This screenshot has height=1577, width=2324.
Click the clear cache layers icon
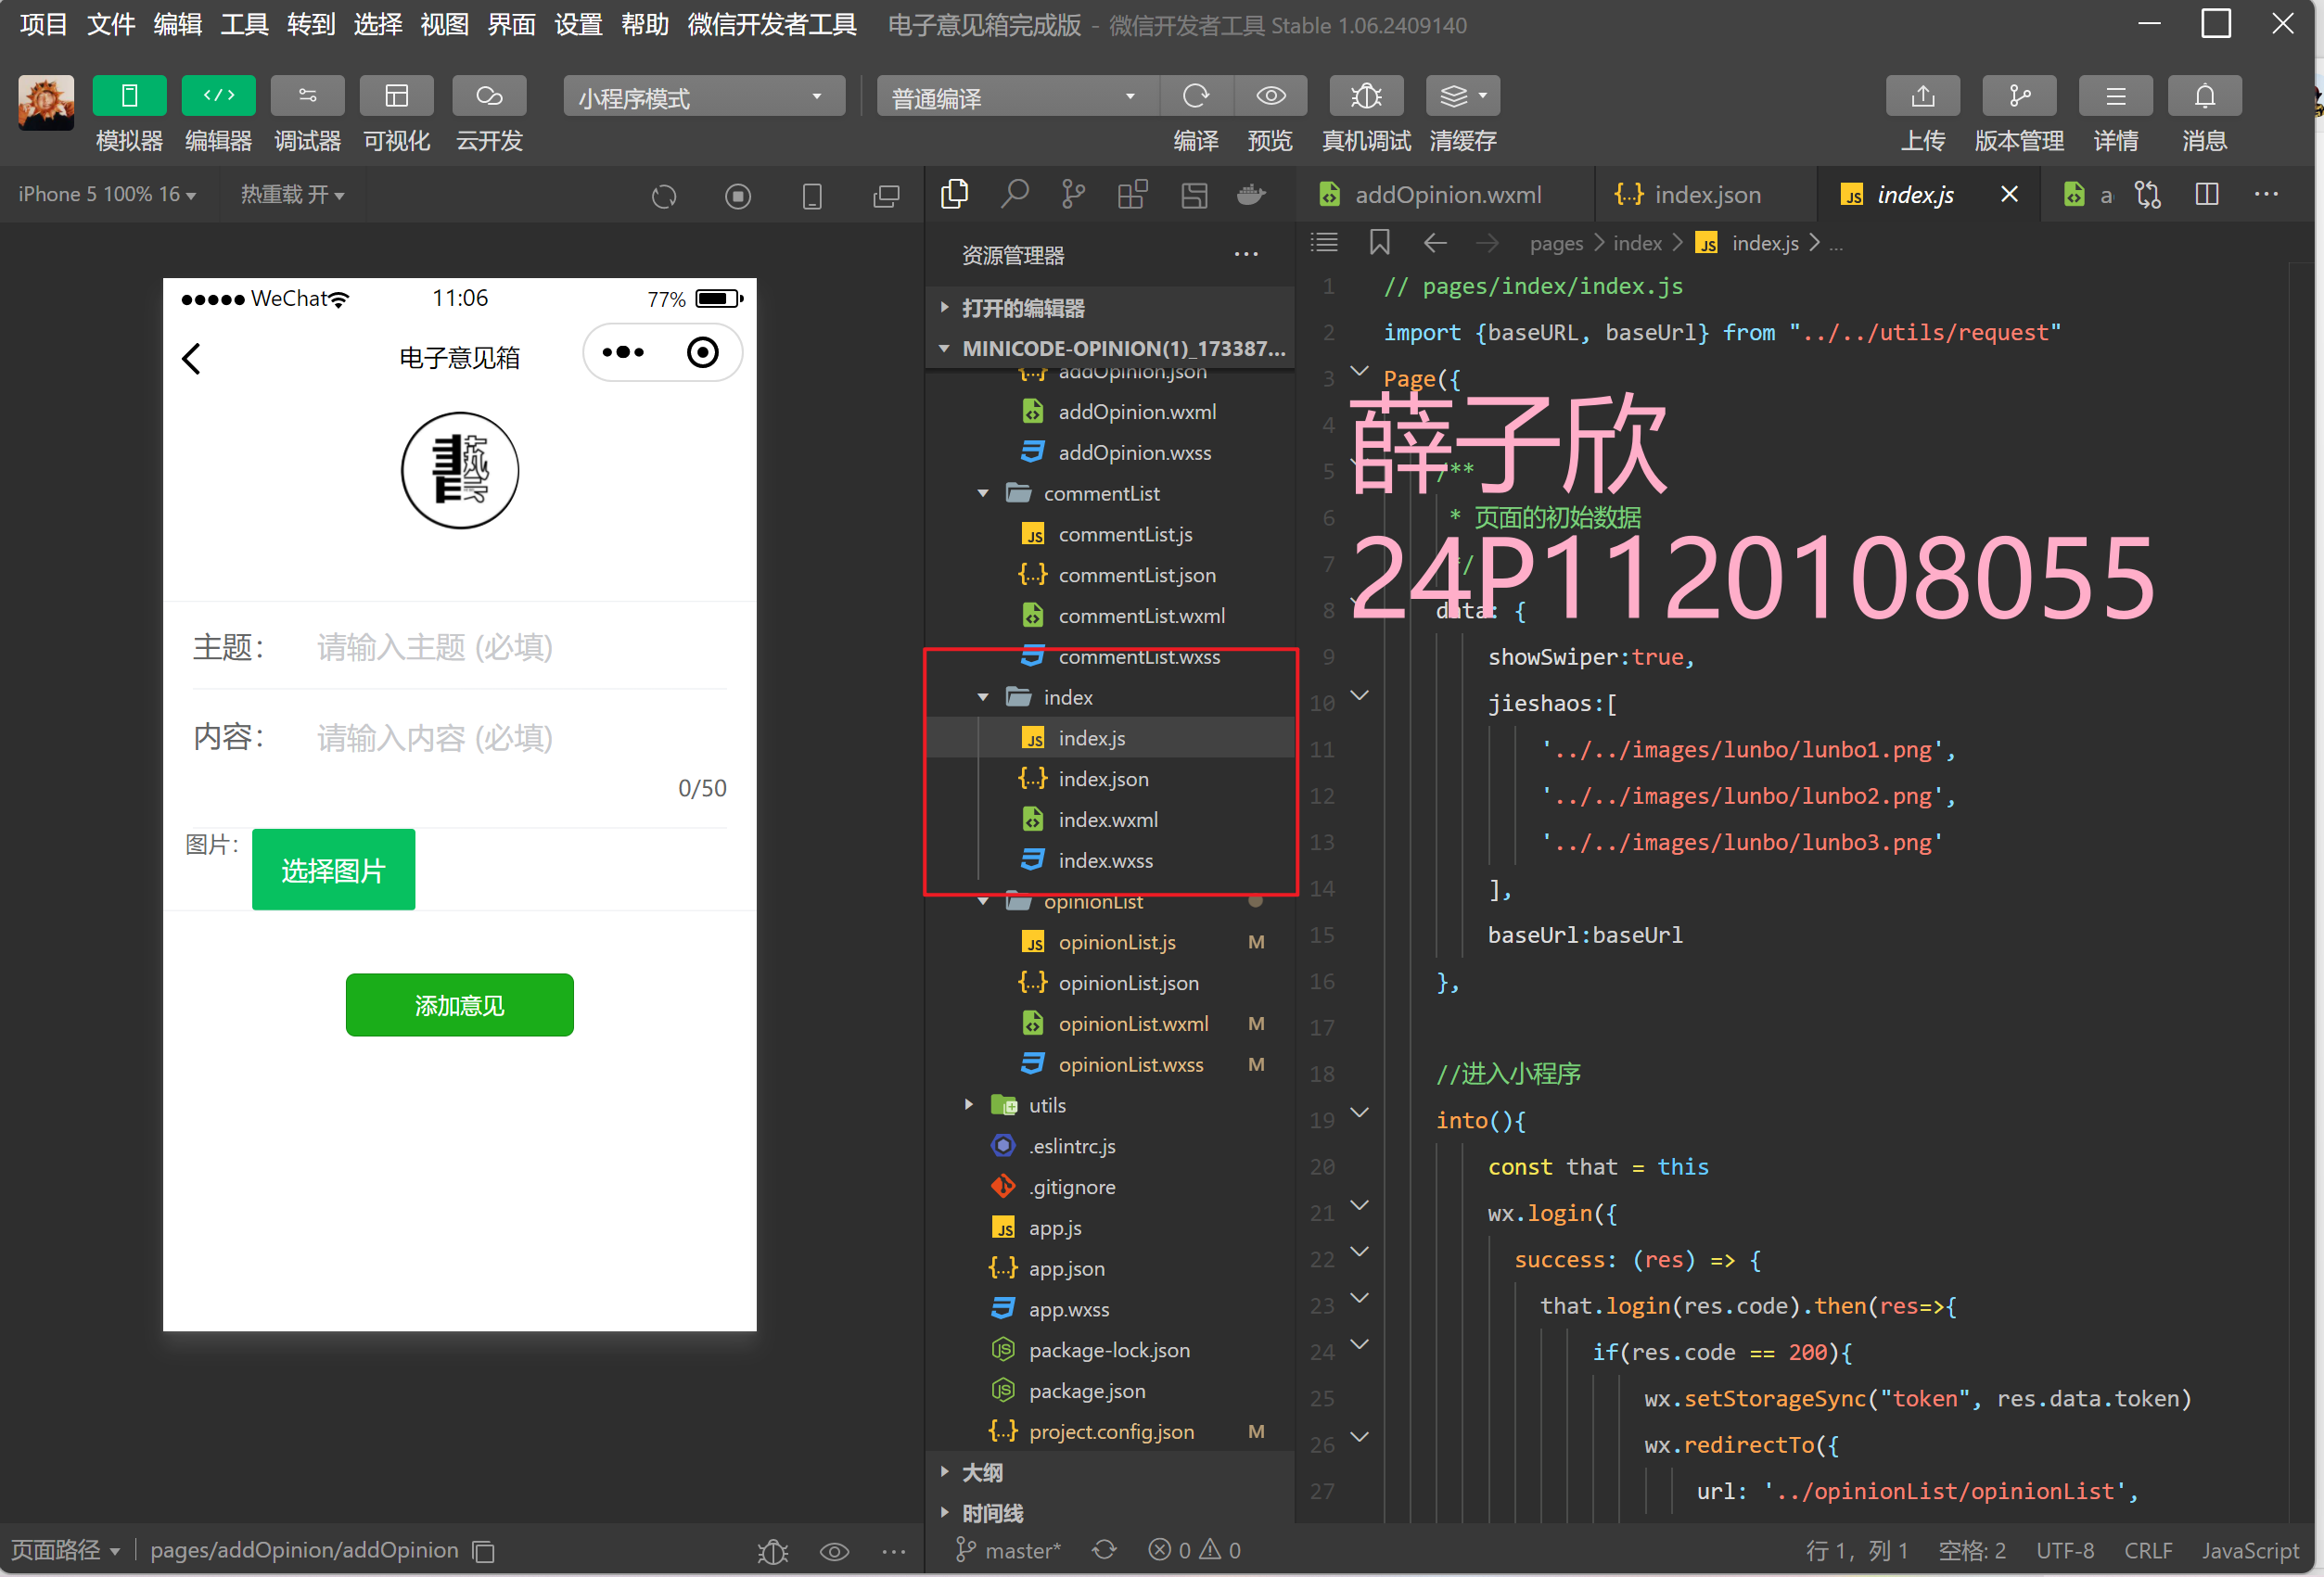[1462, 96]
